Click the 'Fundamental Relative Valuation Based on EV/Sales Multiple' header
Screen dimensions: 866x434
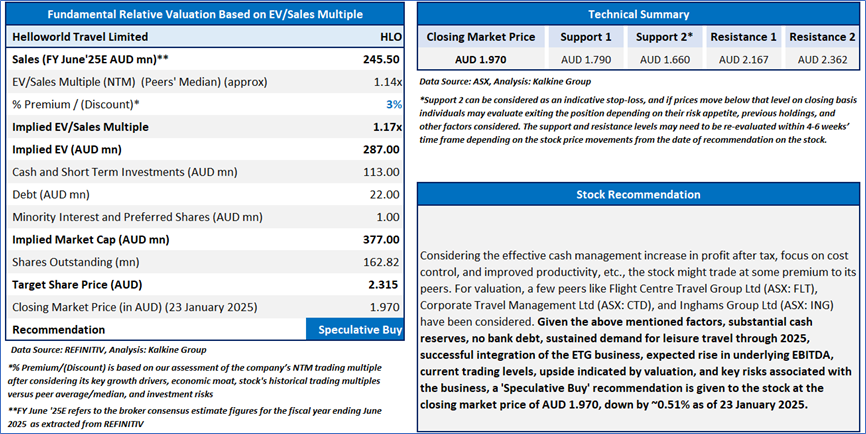click(x=205, y=14)
